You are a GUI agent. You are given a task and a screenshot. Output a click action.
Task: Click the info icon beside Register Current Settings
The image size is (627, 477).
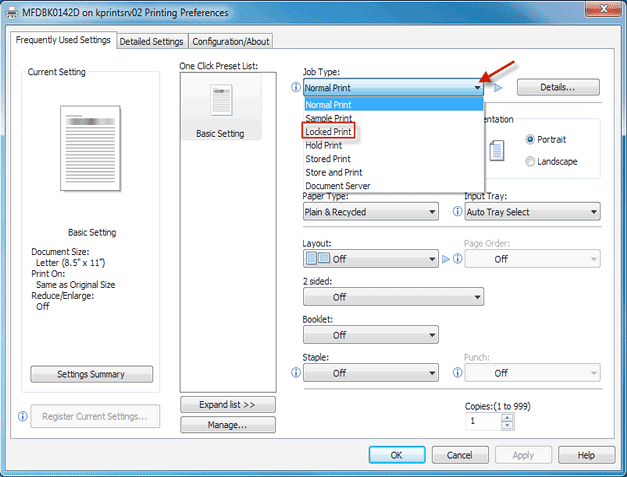coord(22,416)
